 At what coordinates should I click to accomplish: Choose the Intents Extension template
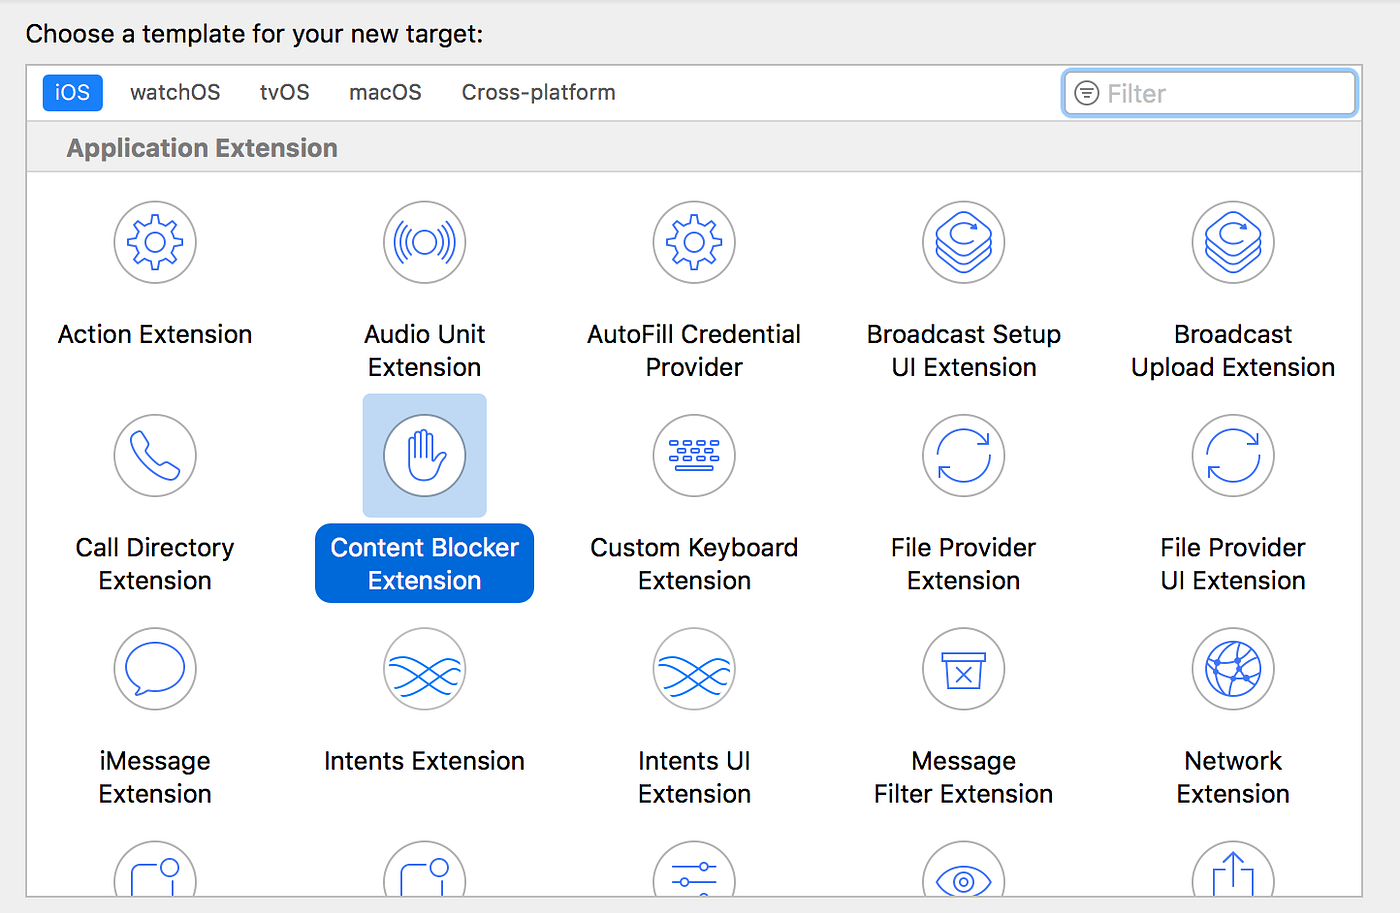424,669
